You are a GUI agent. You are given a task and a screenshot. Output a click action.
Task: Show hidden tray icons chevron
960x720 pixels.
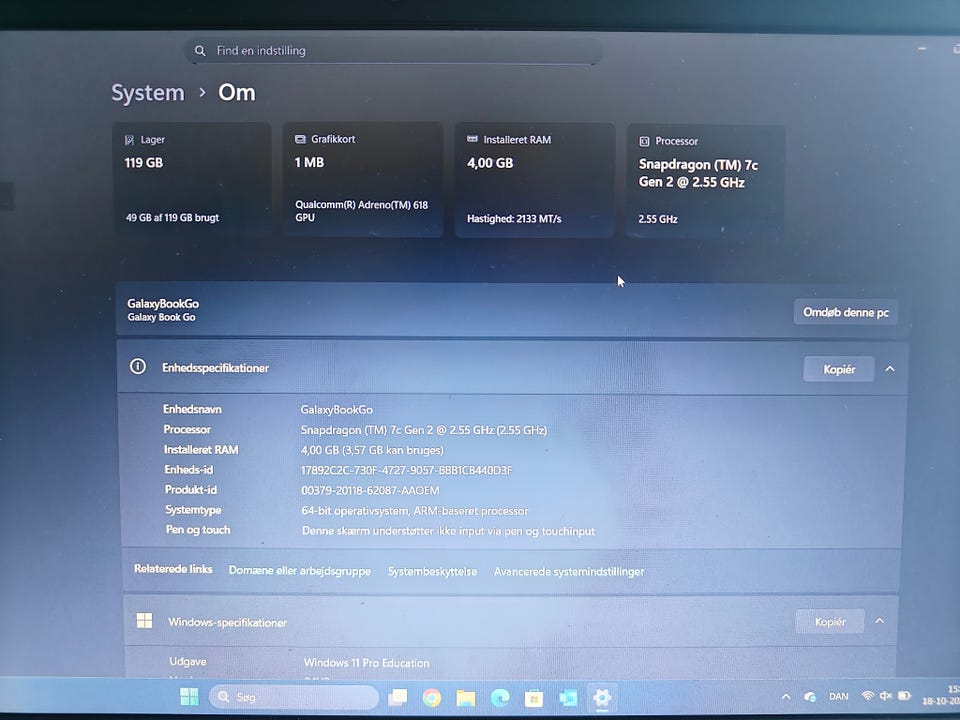tap(786, 697)
